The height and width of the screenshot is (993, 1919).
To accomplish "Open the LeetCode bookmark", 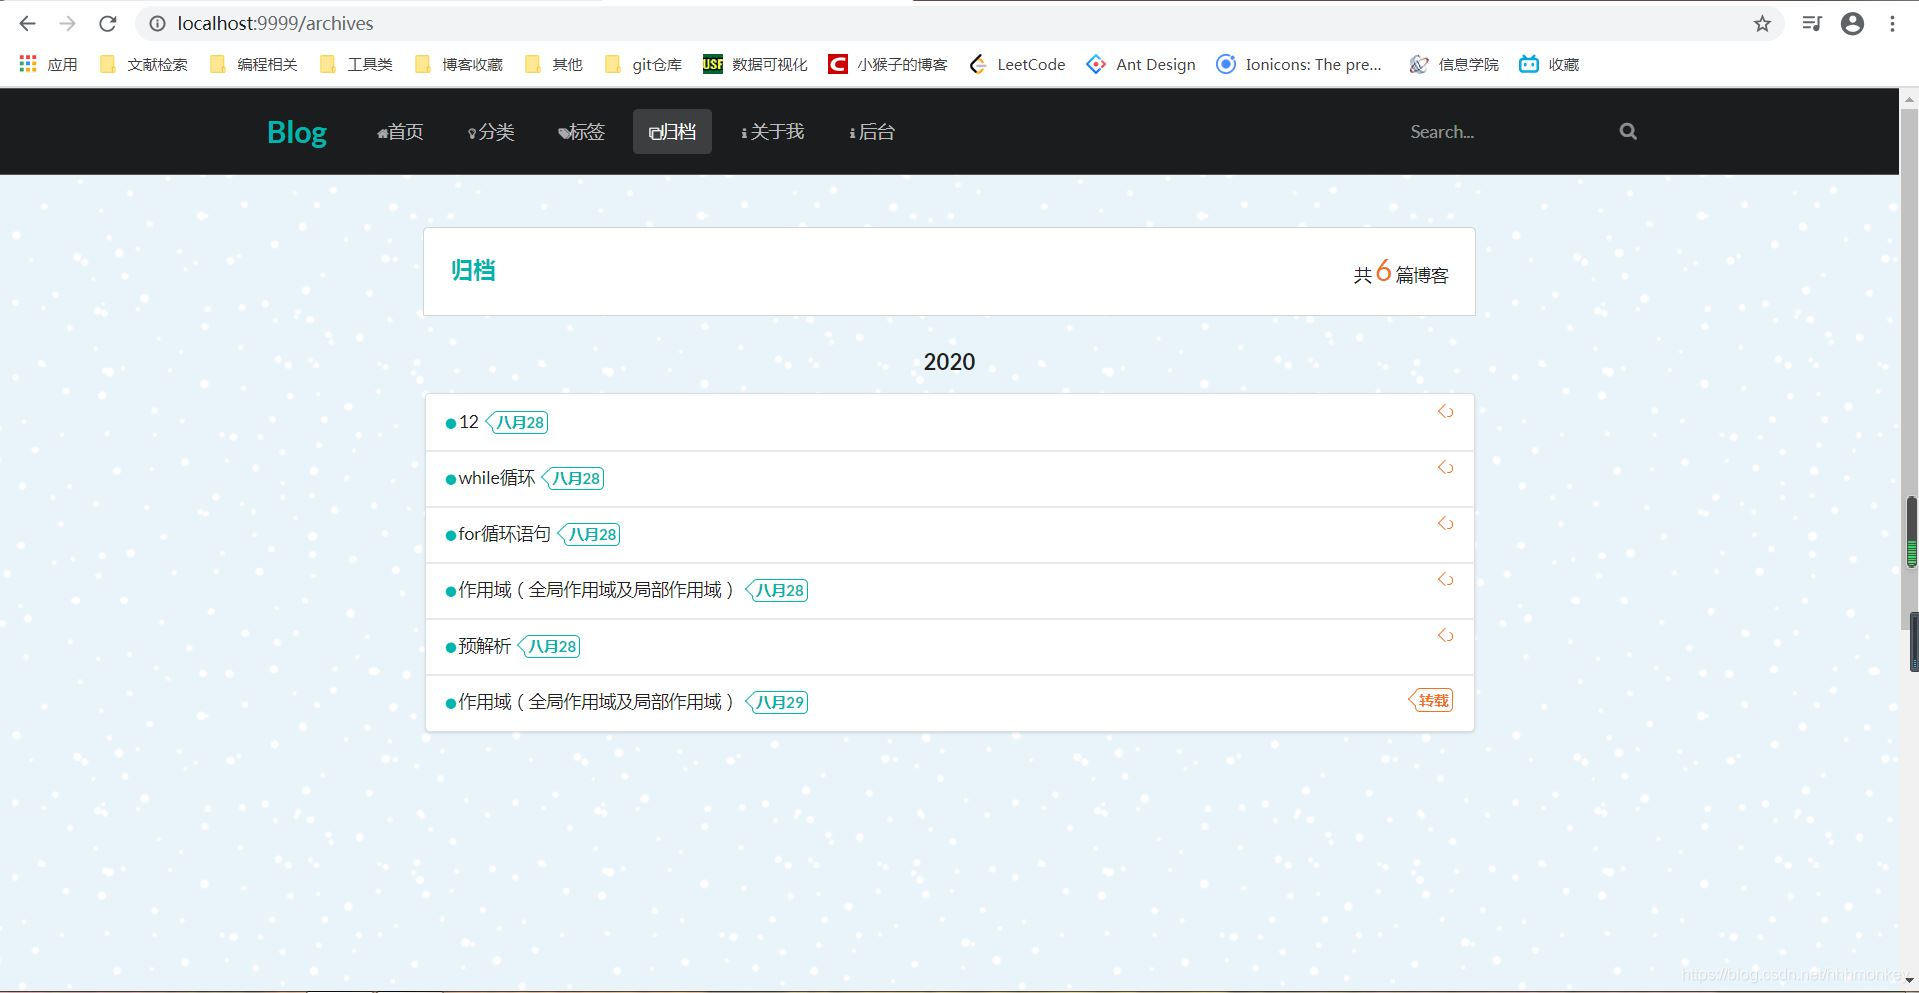I will point(1017,64).
